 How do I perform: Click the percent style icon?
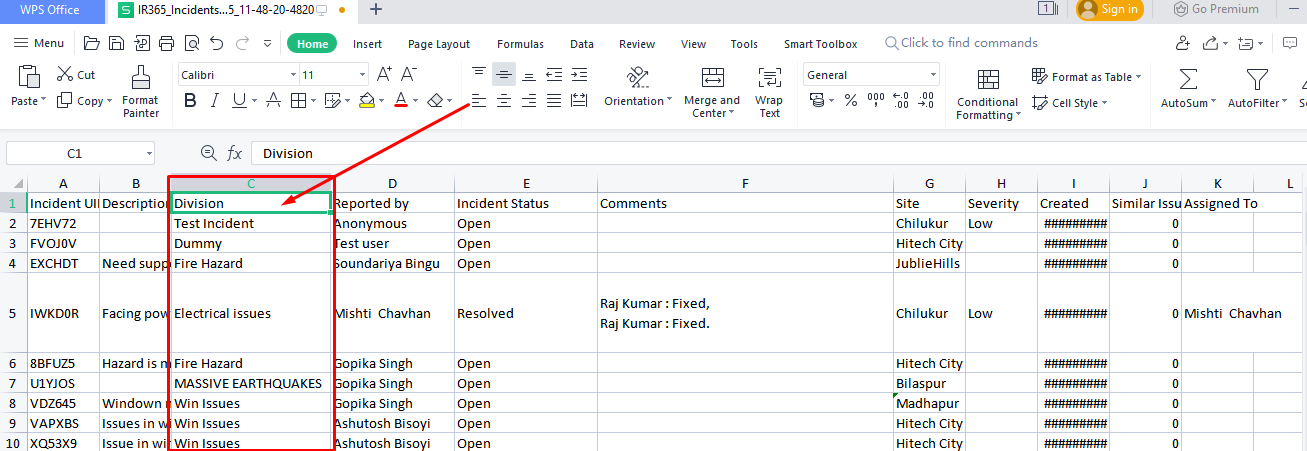[x=851, y=101]
